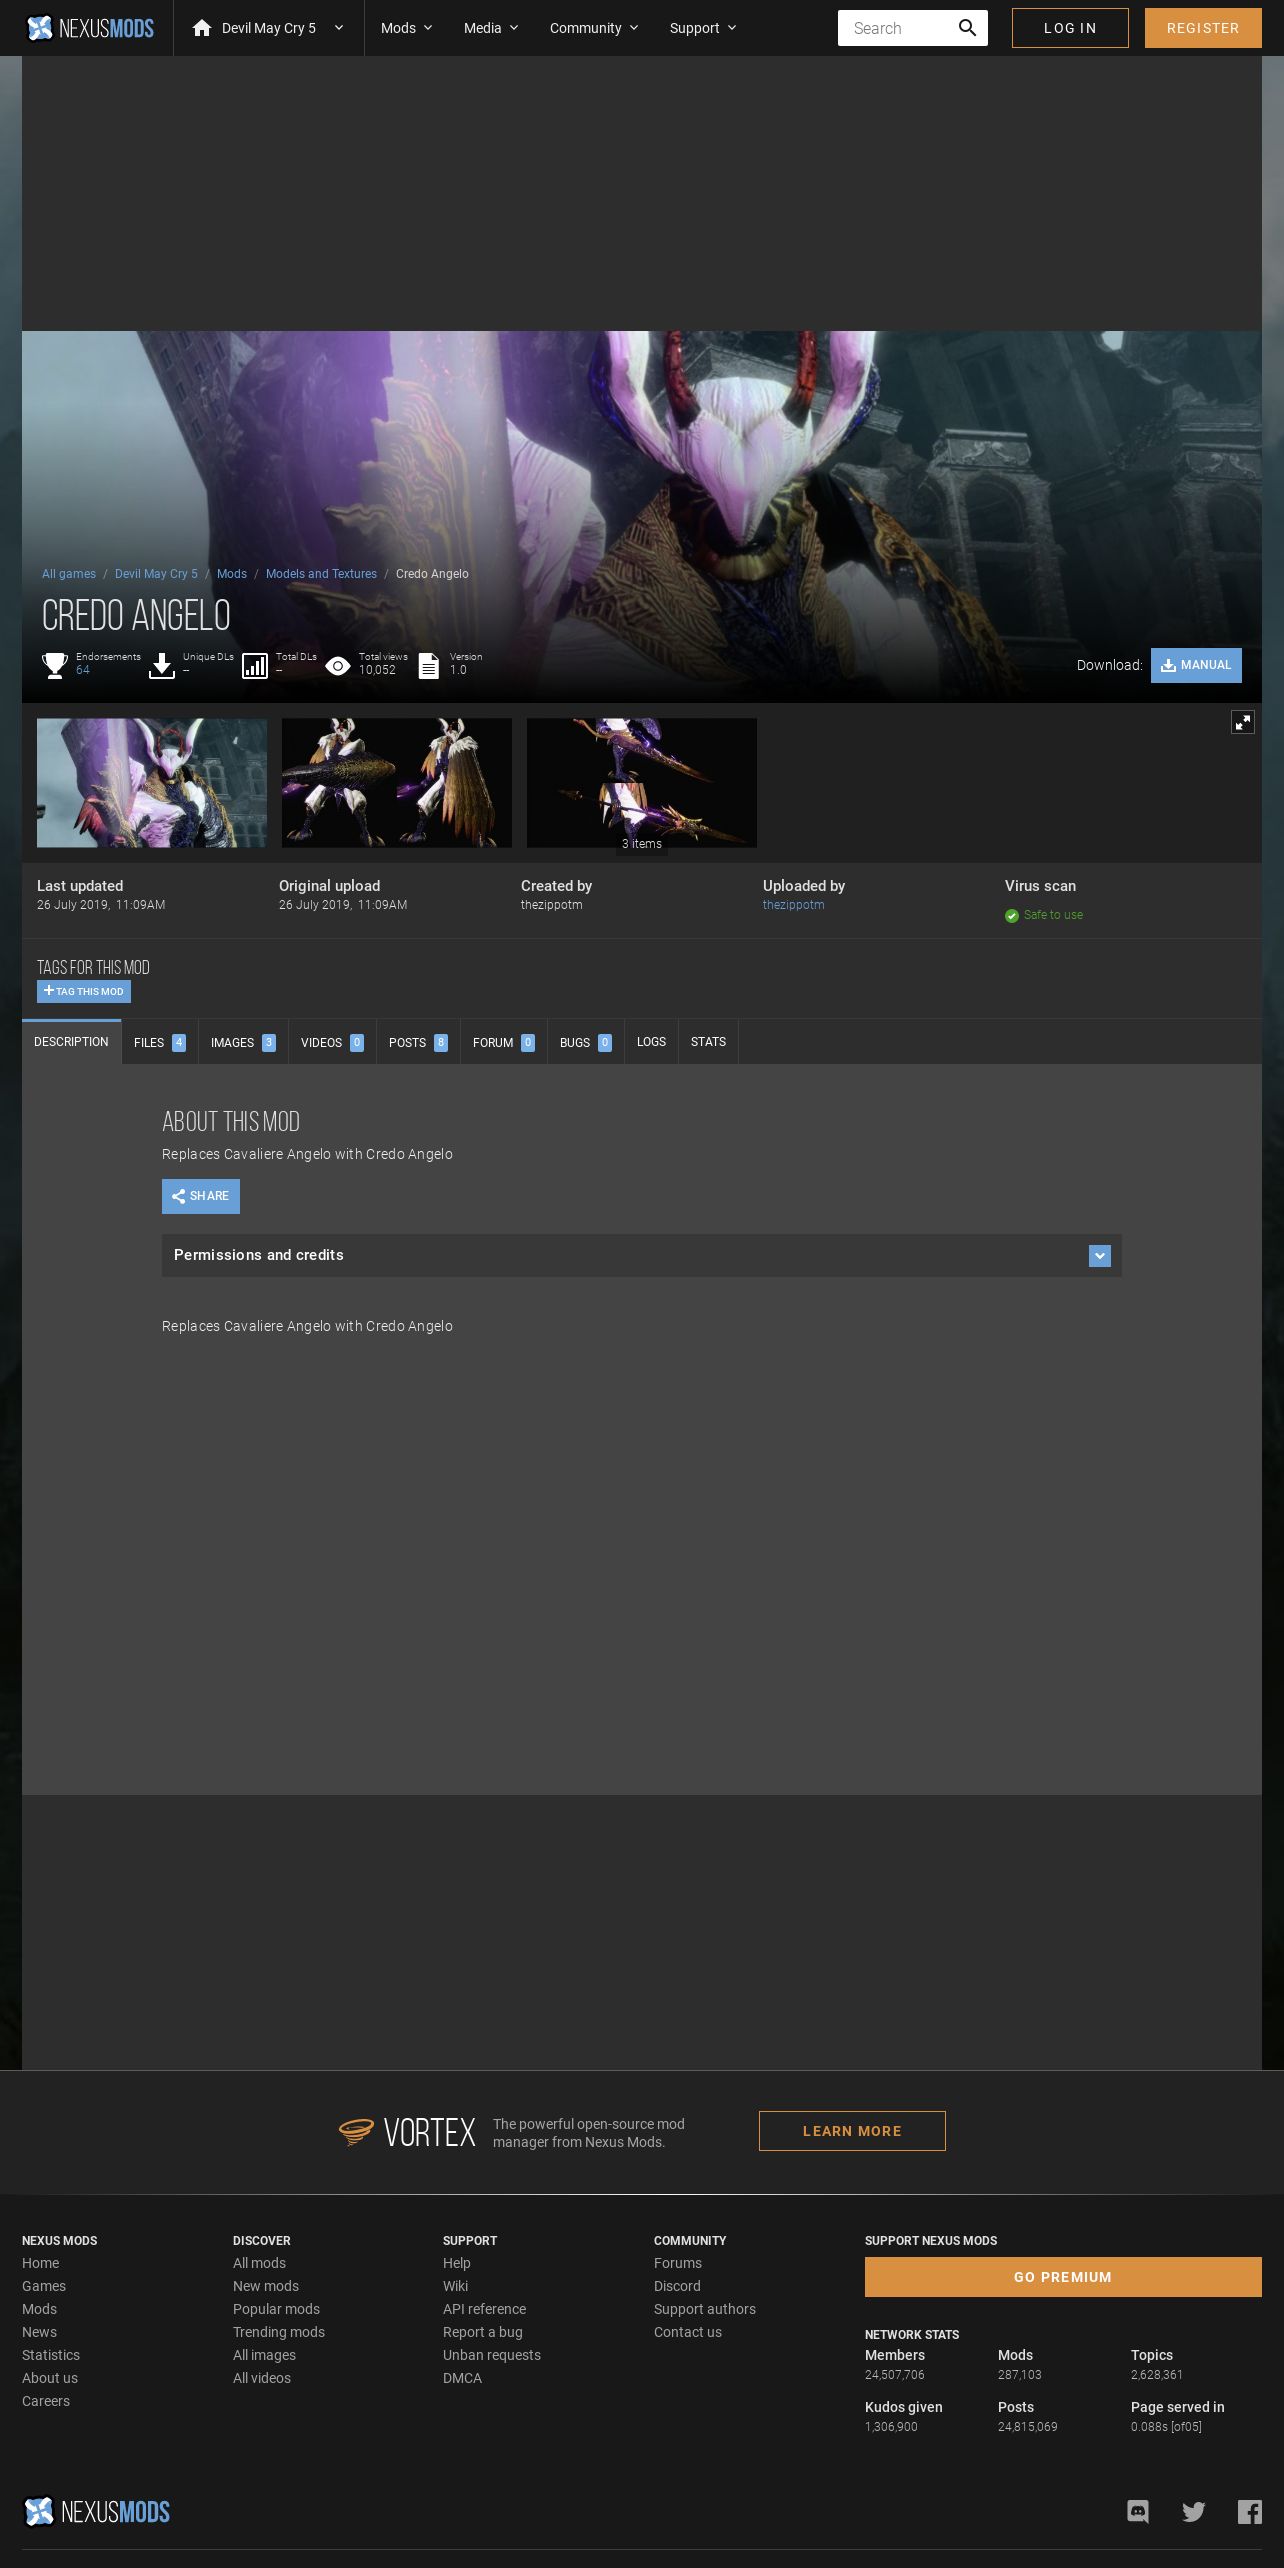
Task: Click footer Wiki link
Action: 455,2286
